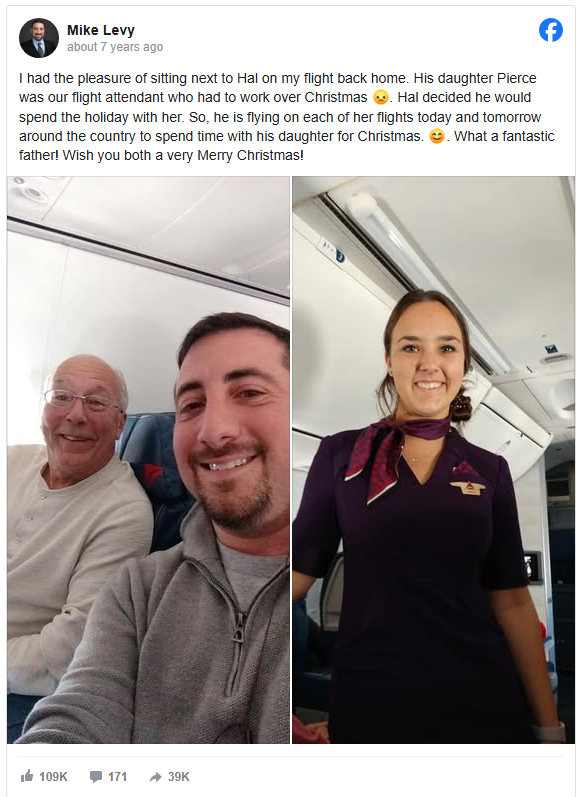View the 39K shares count
581x797 pixels.
[178, 777]
